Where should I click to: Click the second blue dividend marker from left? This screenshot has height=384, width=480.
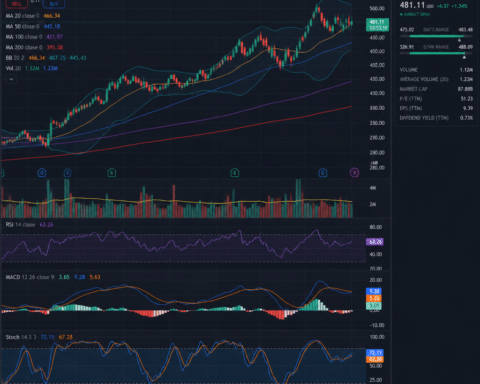coord(67,173)
